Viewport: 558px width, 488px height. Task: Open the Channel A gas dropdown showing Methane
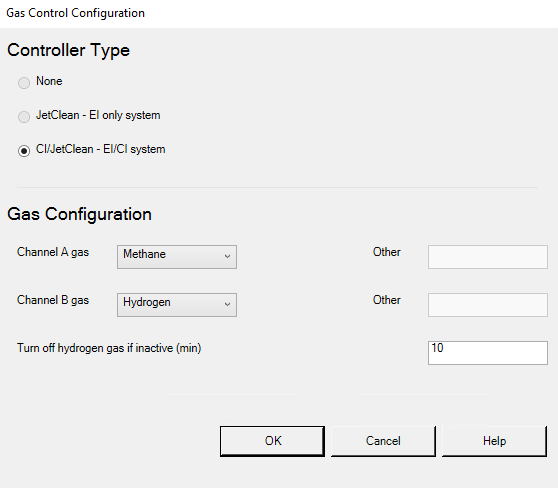(x=177, y=257)
